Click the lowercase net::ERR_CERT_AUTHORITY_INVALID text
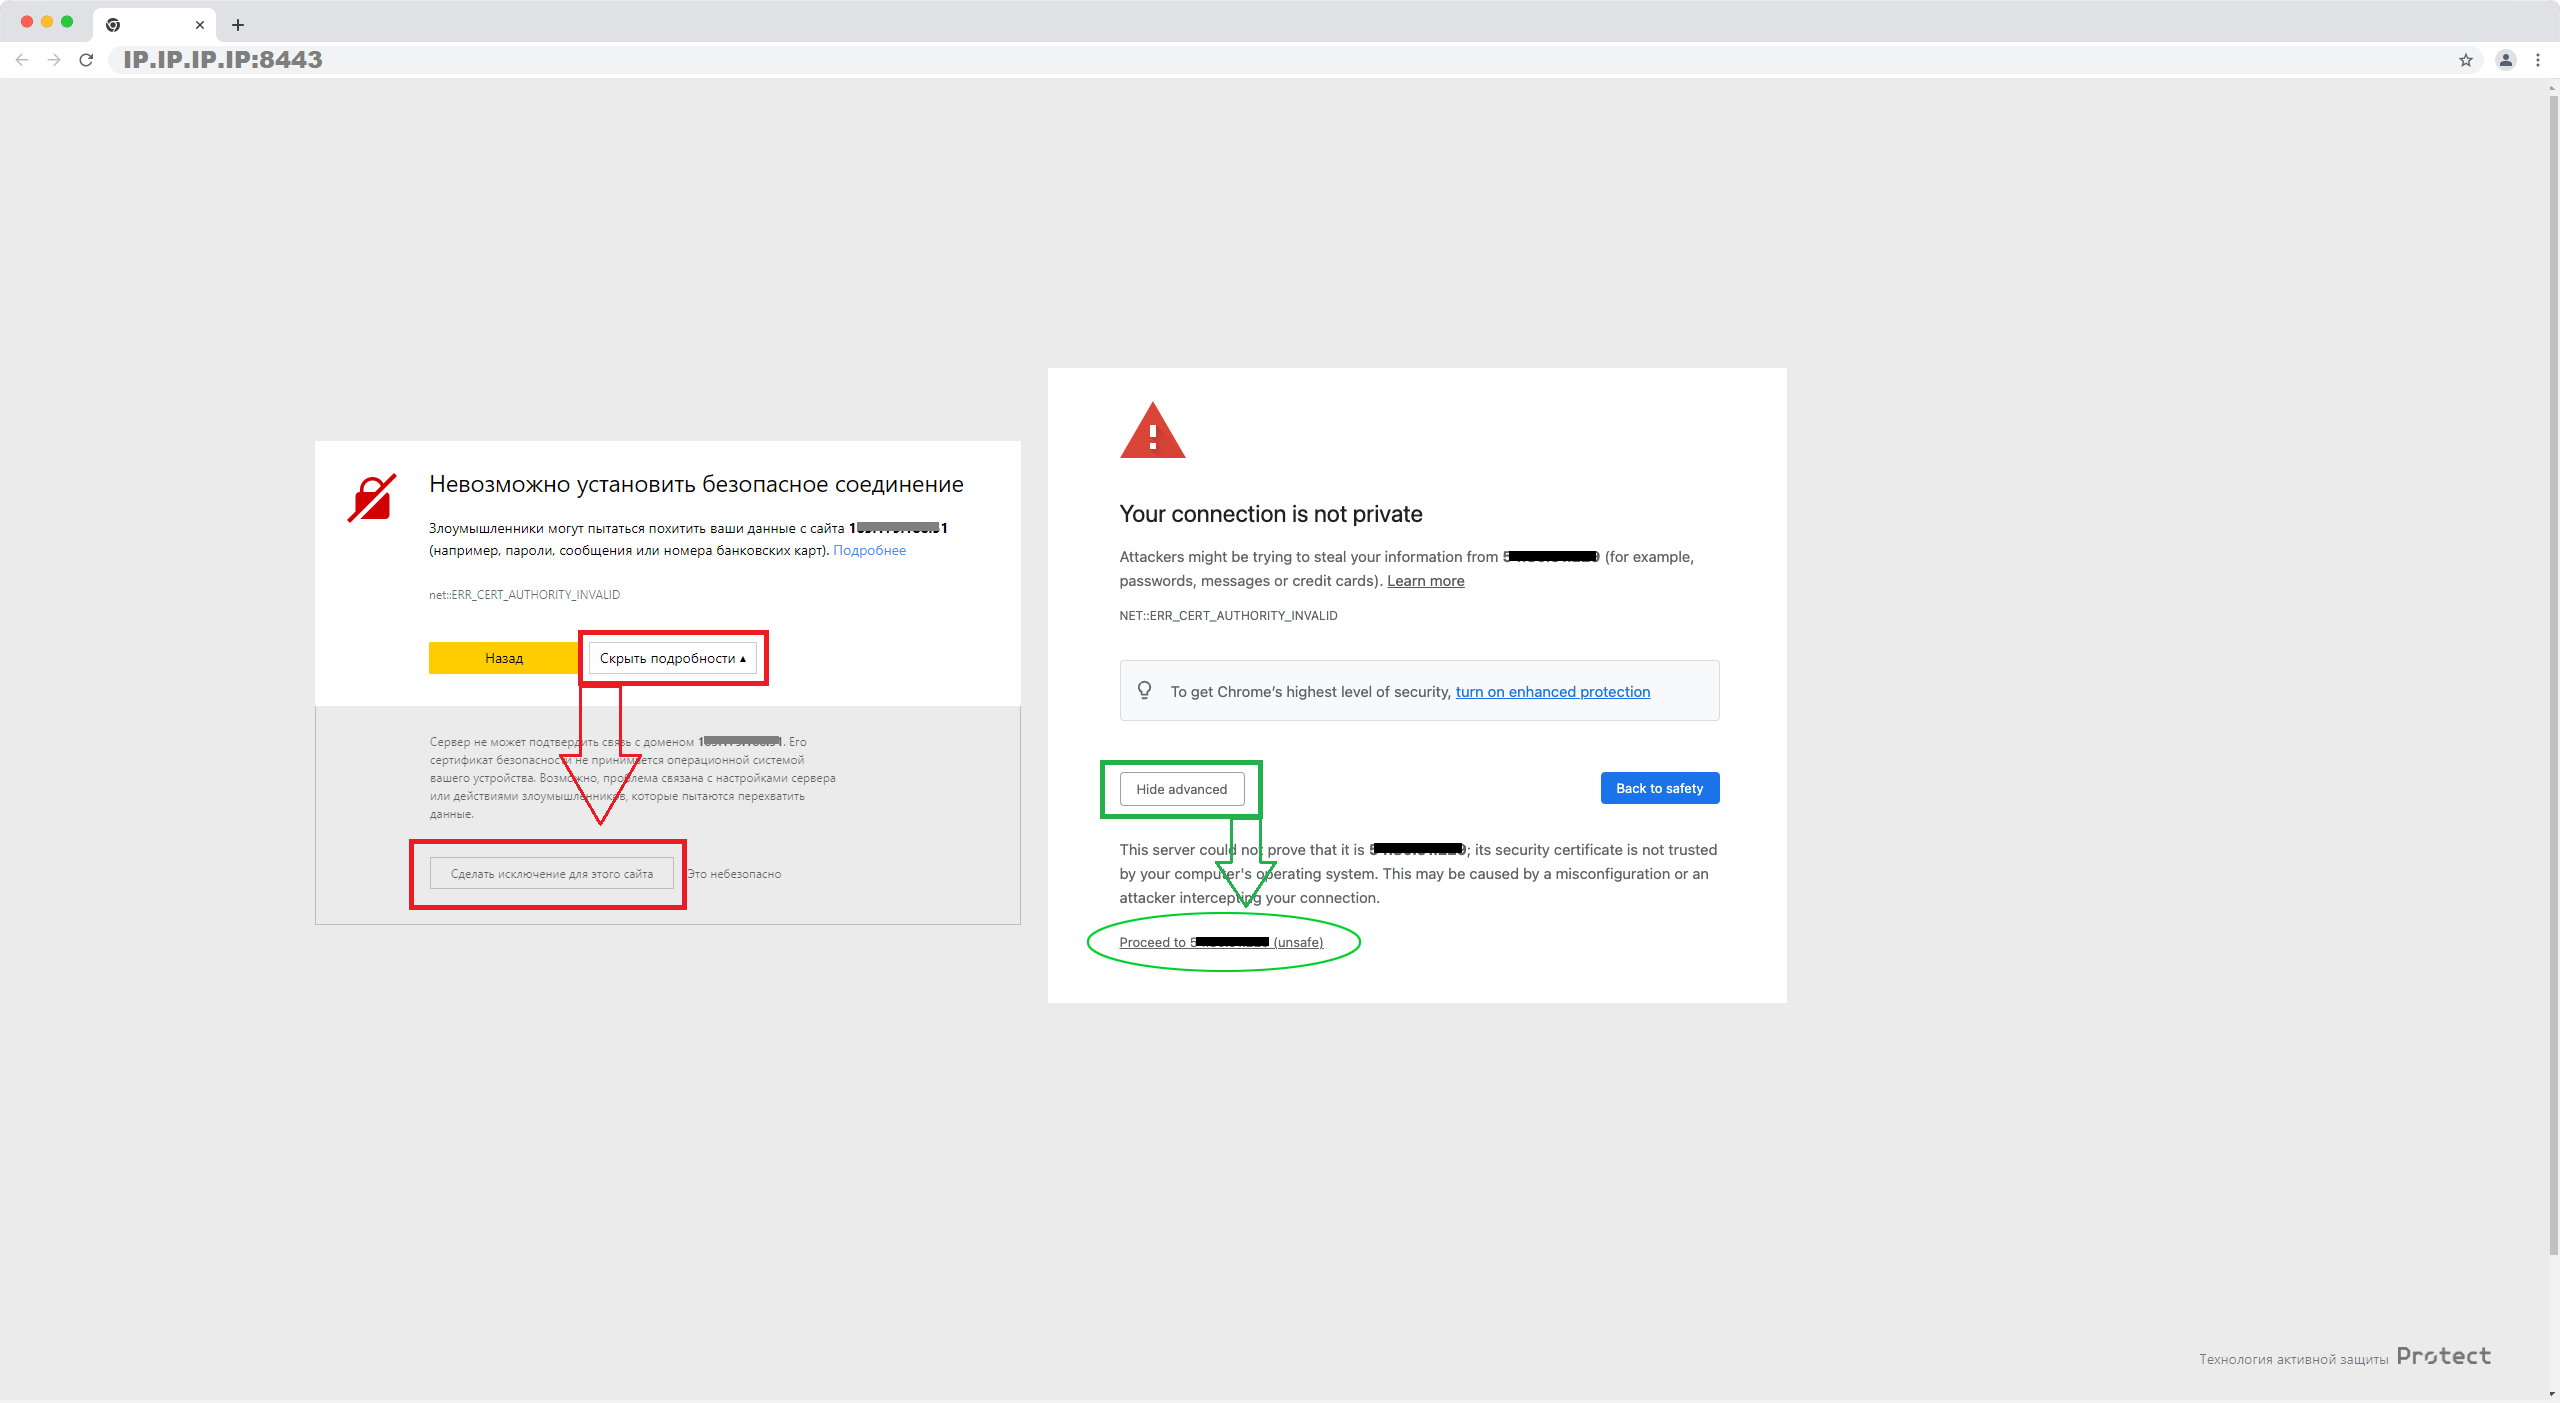The height and width of the screenshot is (1403, 2560). click(525, 595)
